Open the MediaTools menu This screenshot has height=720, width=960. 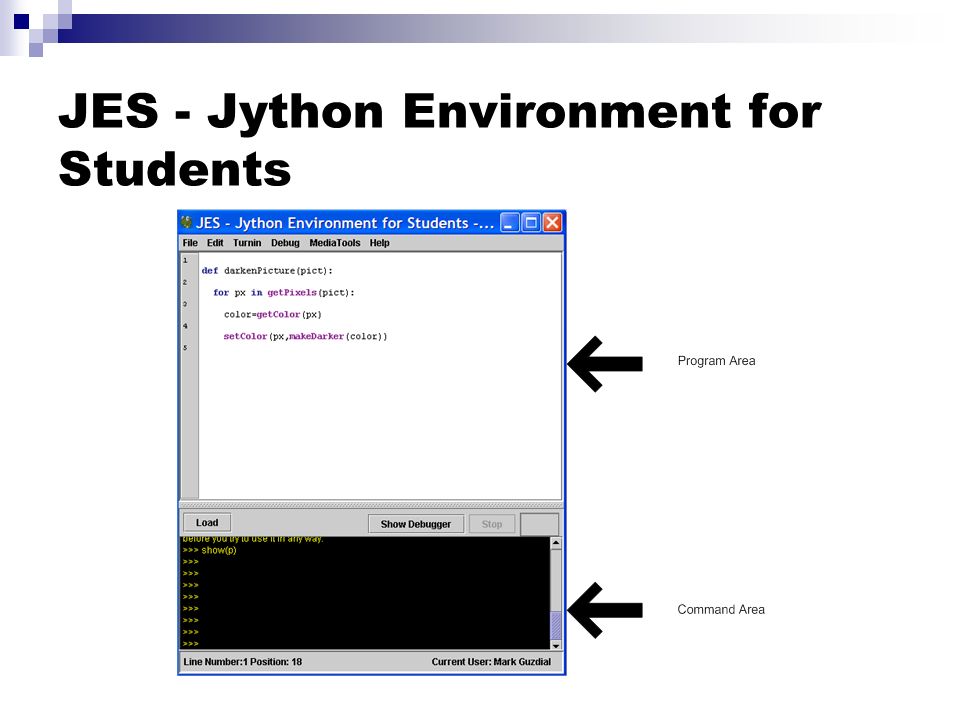tap(335, 243)
